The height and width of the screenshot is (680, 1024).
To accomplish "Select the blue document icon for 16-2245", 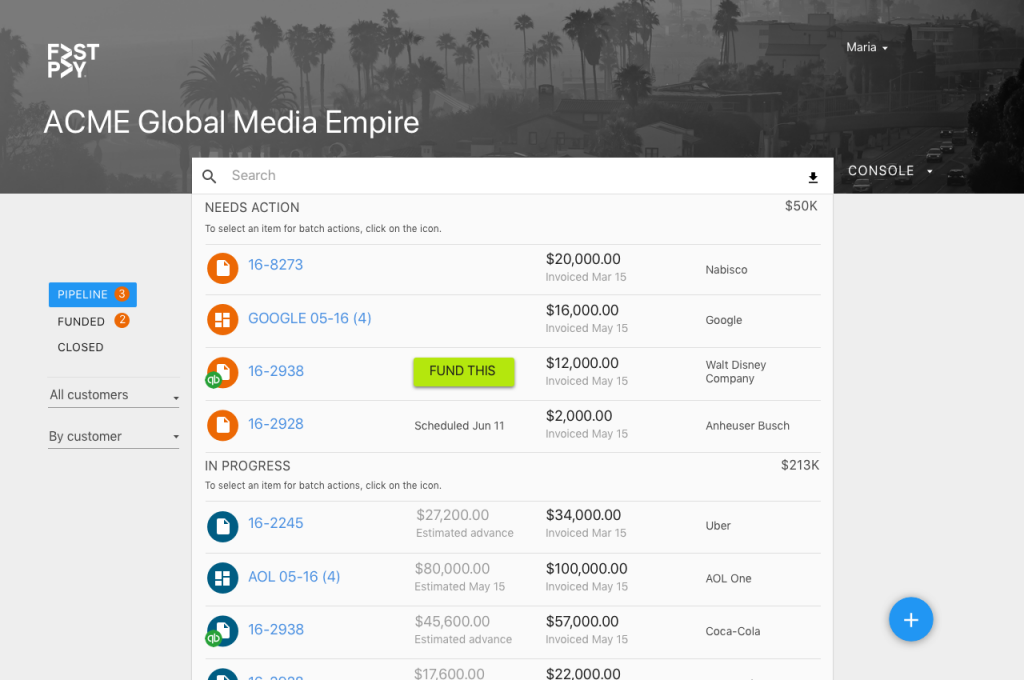I will click(x=222, y=525).
